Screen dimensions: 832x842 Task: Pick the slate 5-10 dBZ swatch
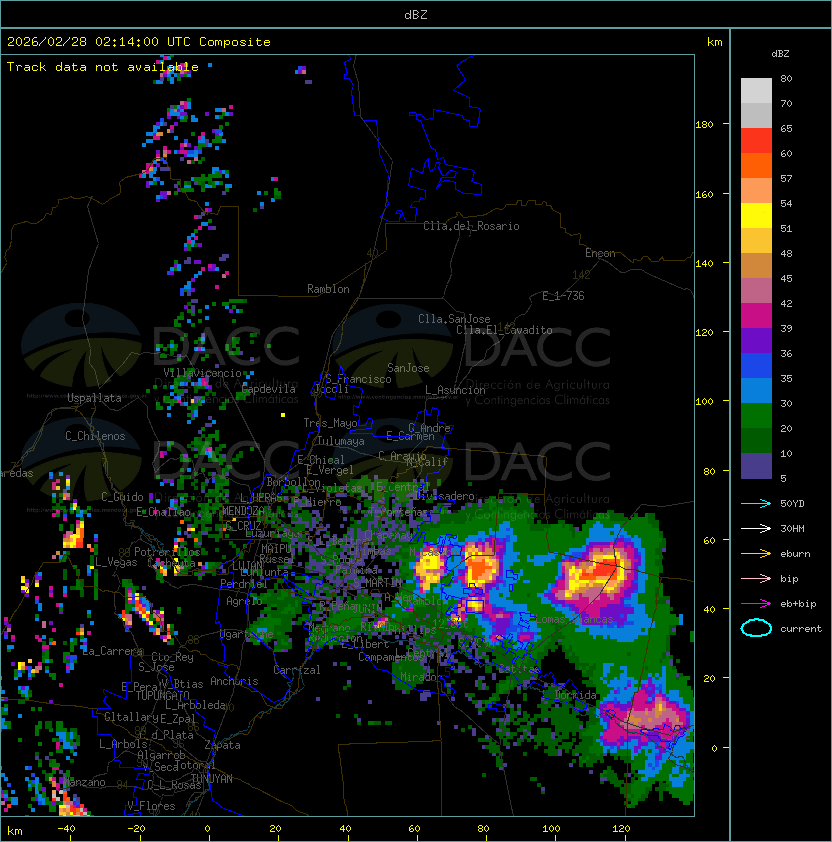click(756, 466)
